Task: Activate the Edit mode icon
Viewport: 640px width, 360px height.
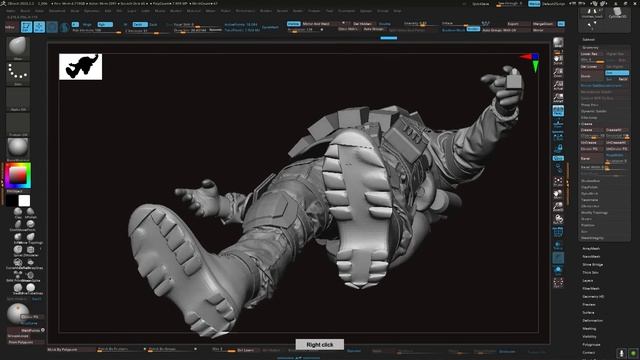Action: pyautogui.click(x=26, y=27)
